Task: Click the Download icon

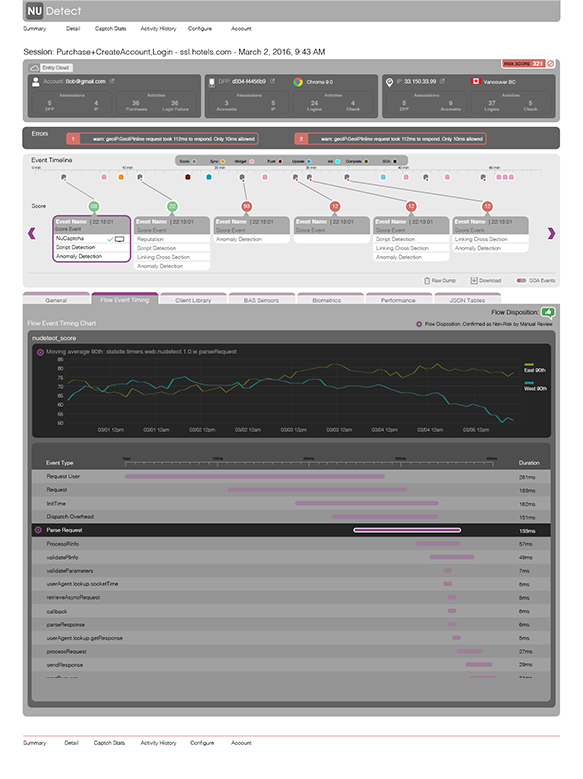Action: 474,281
